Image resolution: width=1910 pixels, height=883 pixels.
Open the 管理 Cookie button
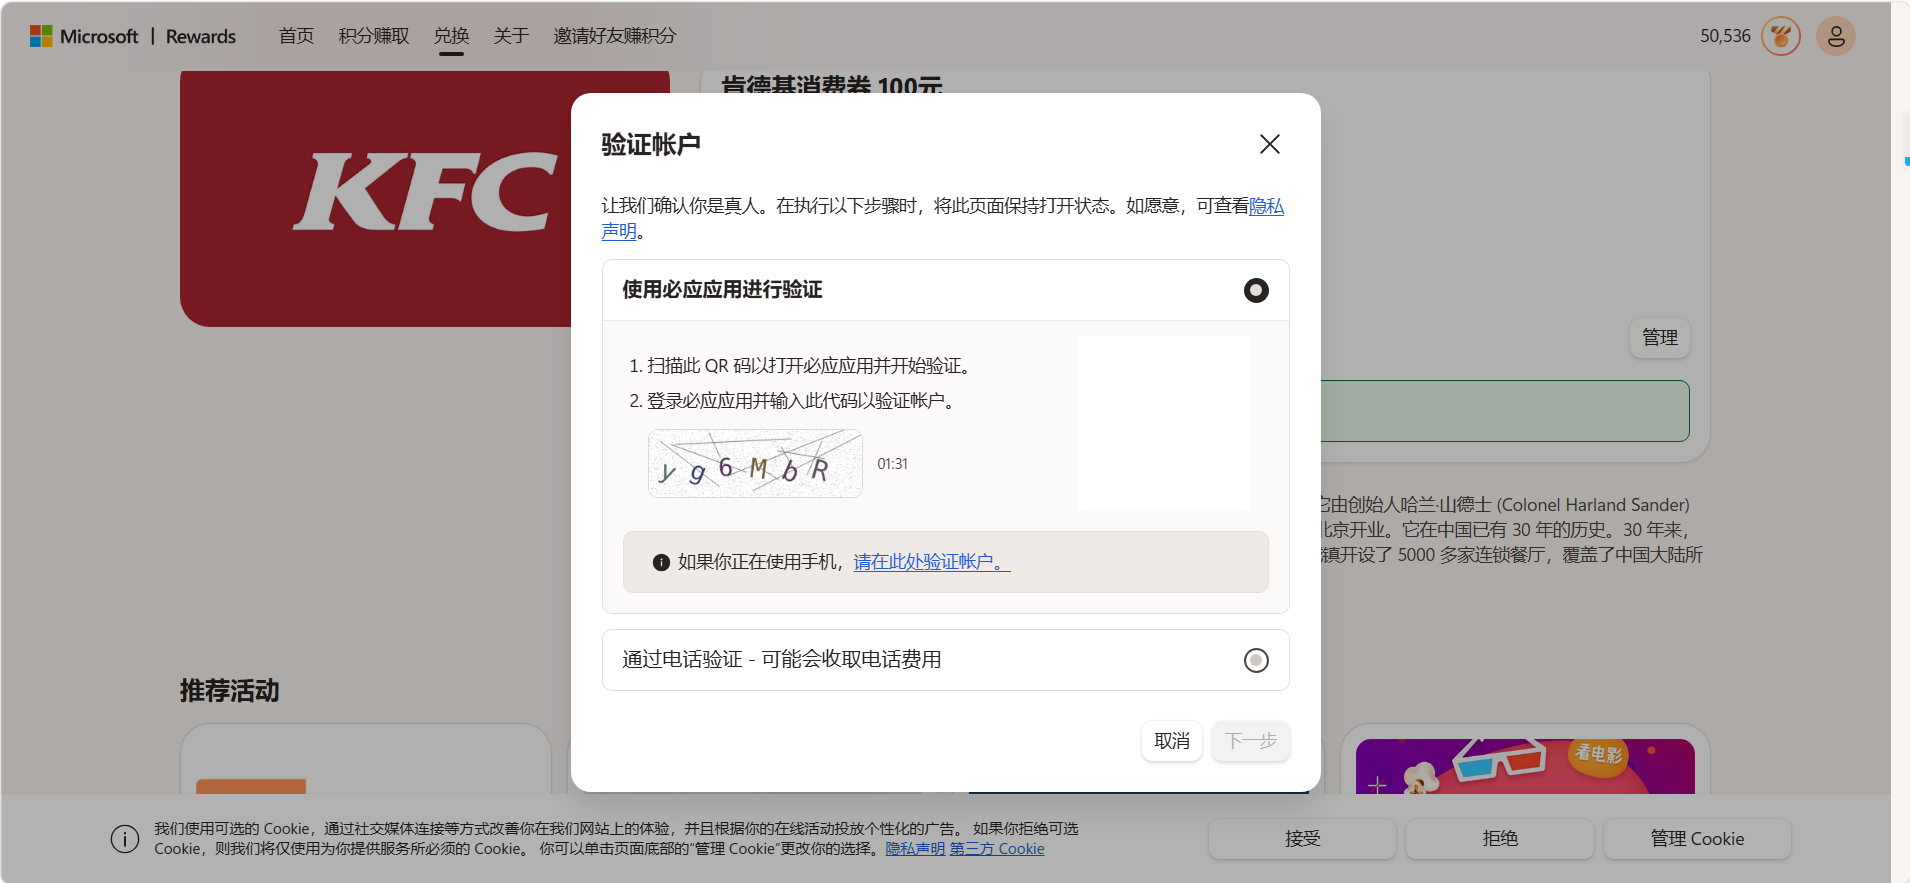[x=1697, y=839]
